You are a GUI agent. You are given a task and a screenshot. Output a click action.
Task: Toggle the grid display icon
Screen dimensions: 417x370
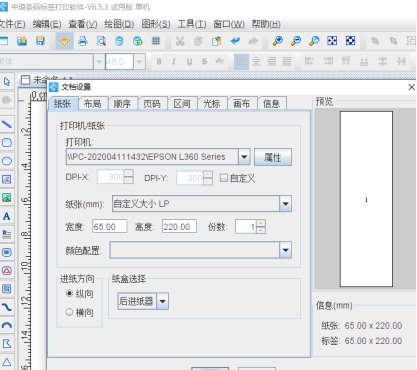tap(156, 41)
